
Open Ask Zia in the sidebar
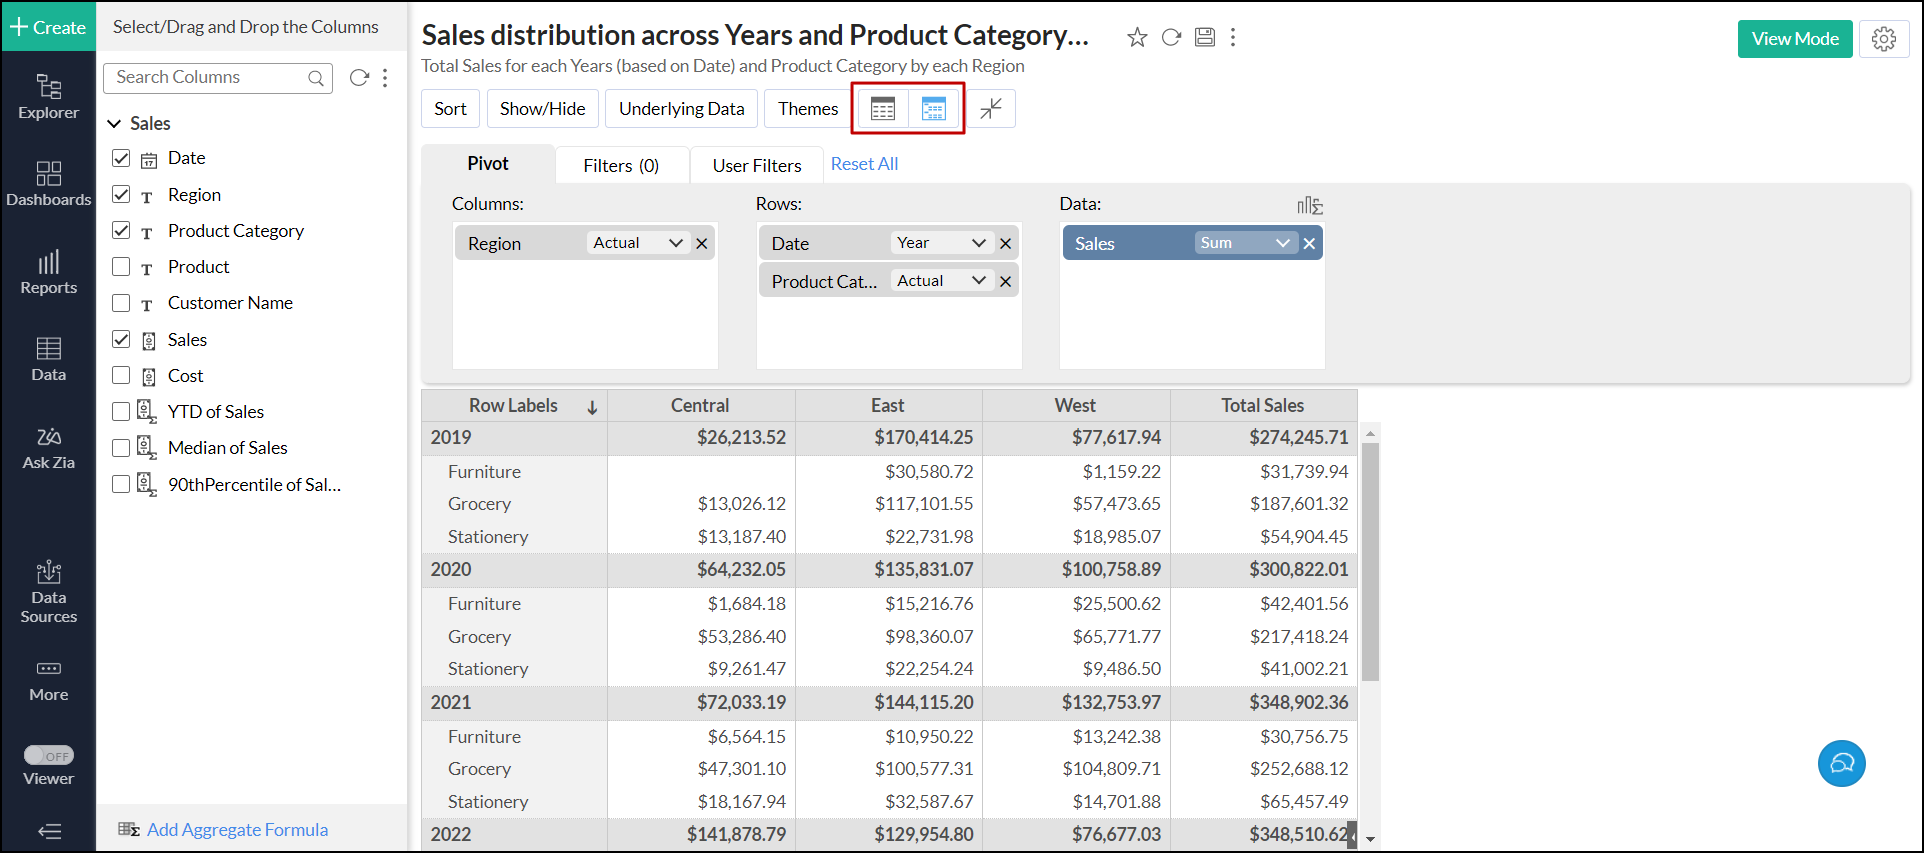coord(48,448)
